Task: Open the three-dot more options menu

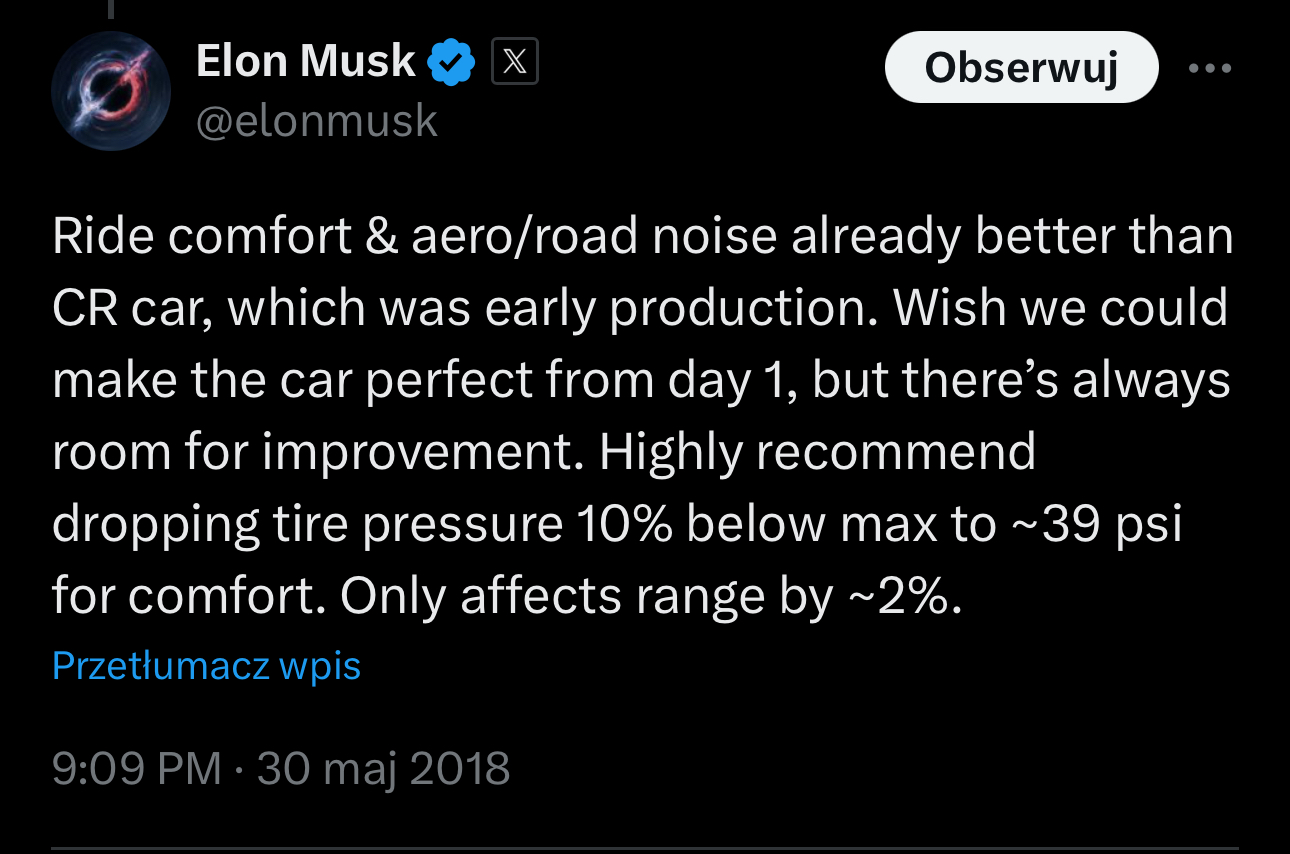Action: tap(1210, 69)
